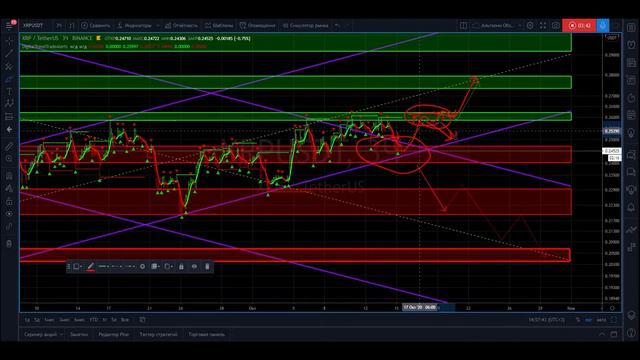
Task: Open visual order dropdown in floating toolbar
Action: click(x=155, y=267)
